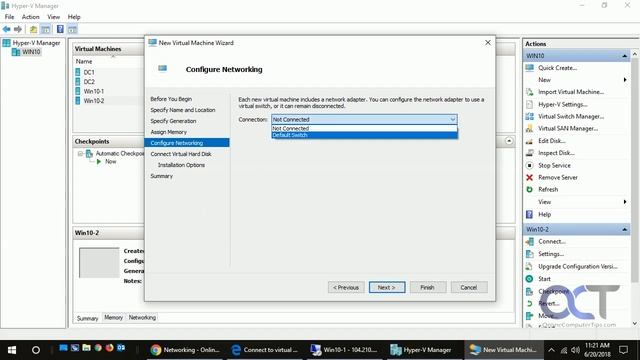
Task: Collapse the WIN10 actions section
Action: point(624,56)
